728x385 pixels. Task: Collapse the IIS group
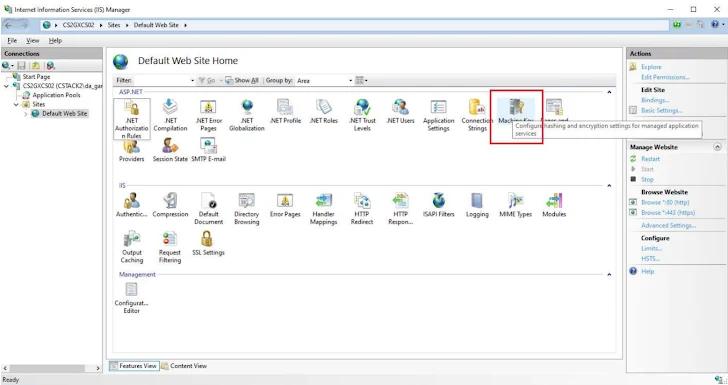pos(609,185)
